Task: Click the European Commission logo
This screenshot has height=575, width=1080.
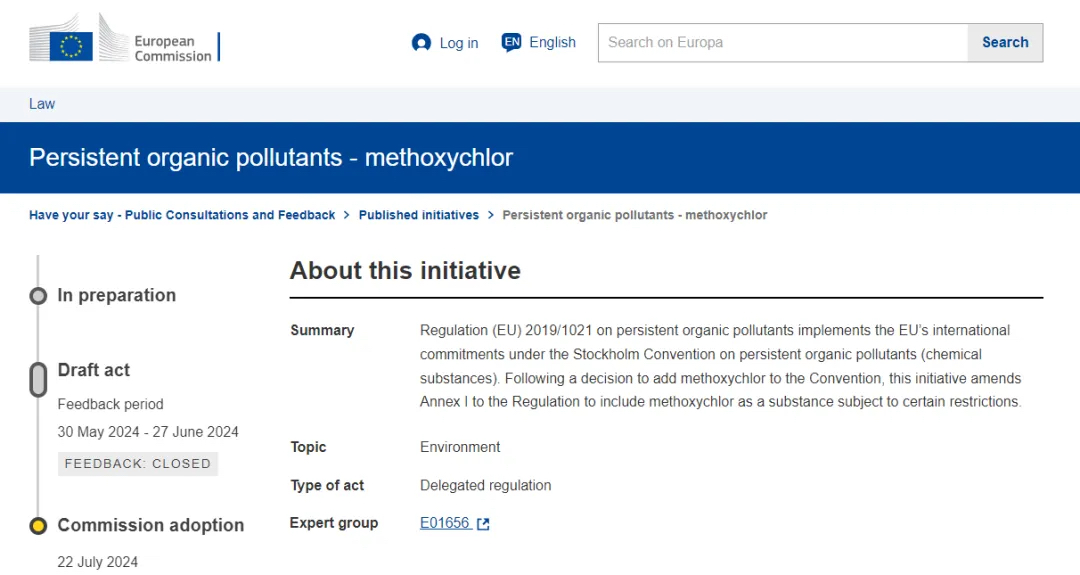Action: click(x=125, y=42)
